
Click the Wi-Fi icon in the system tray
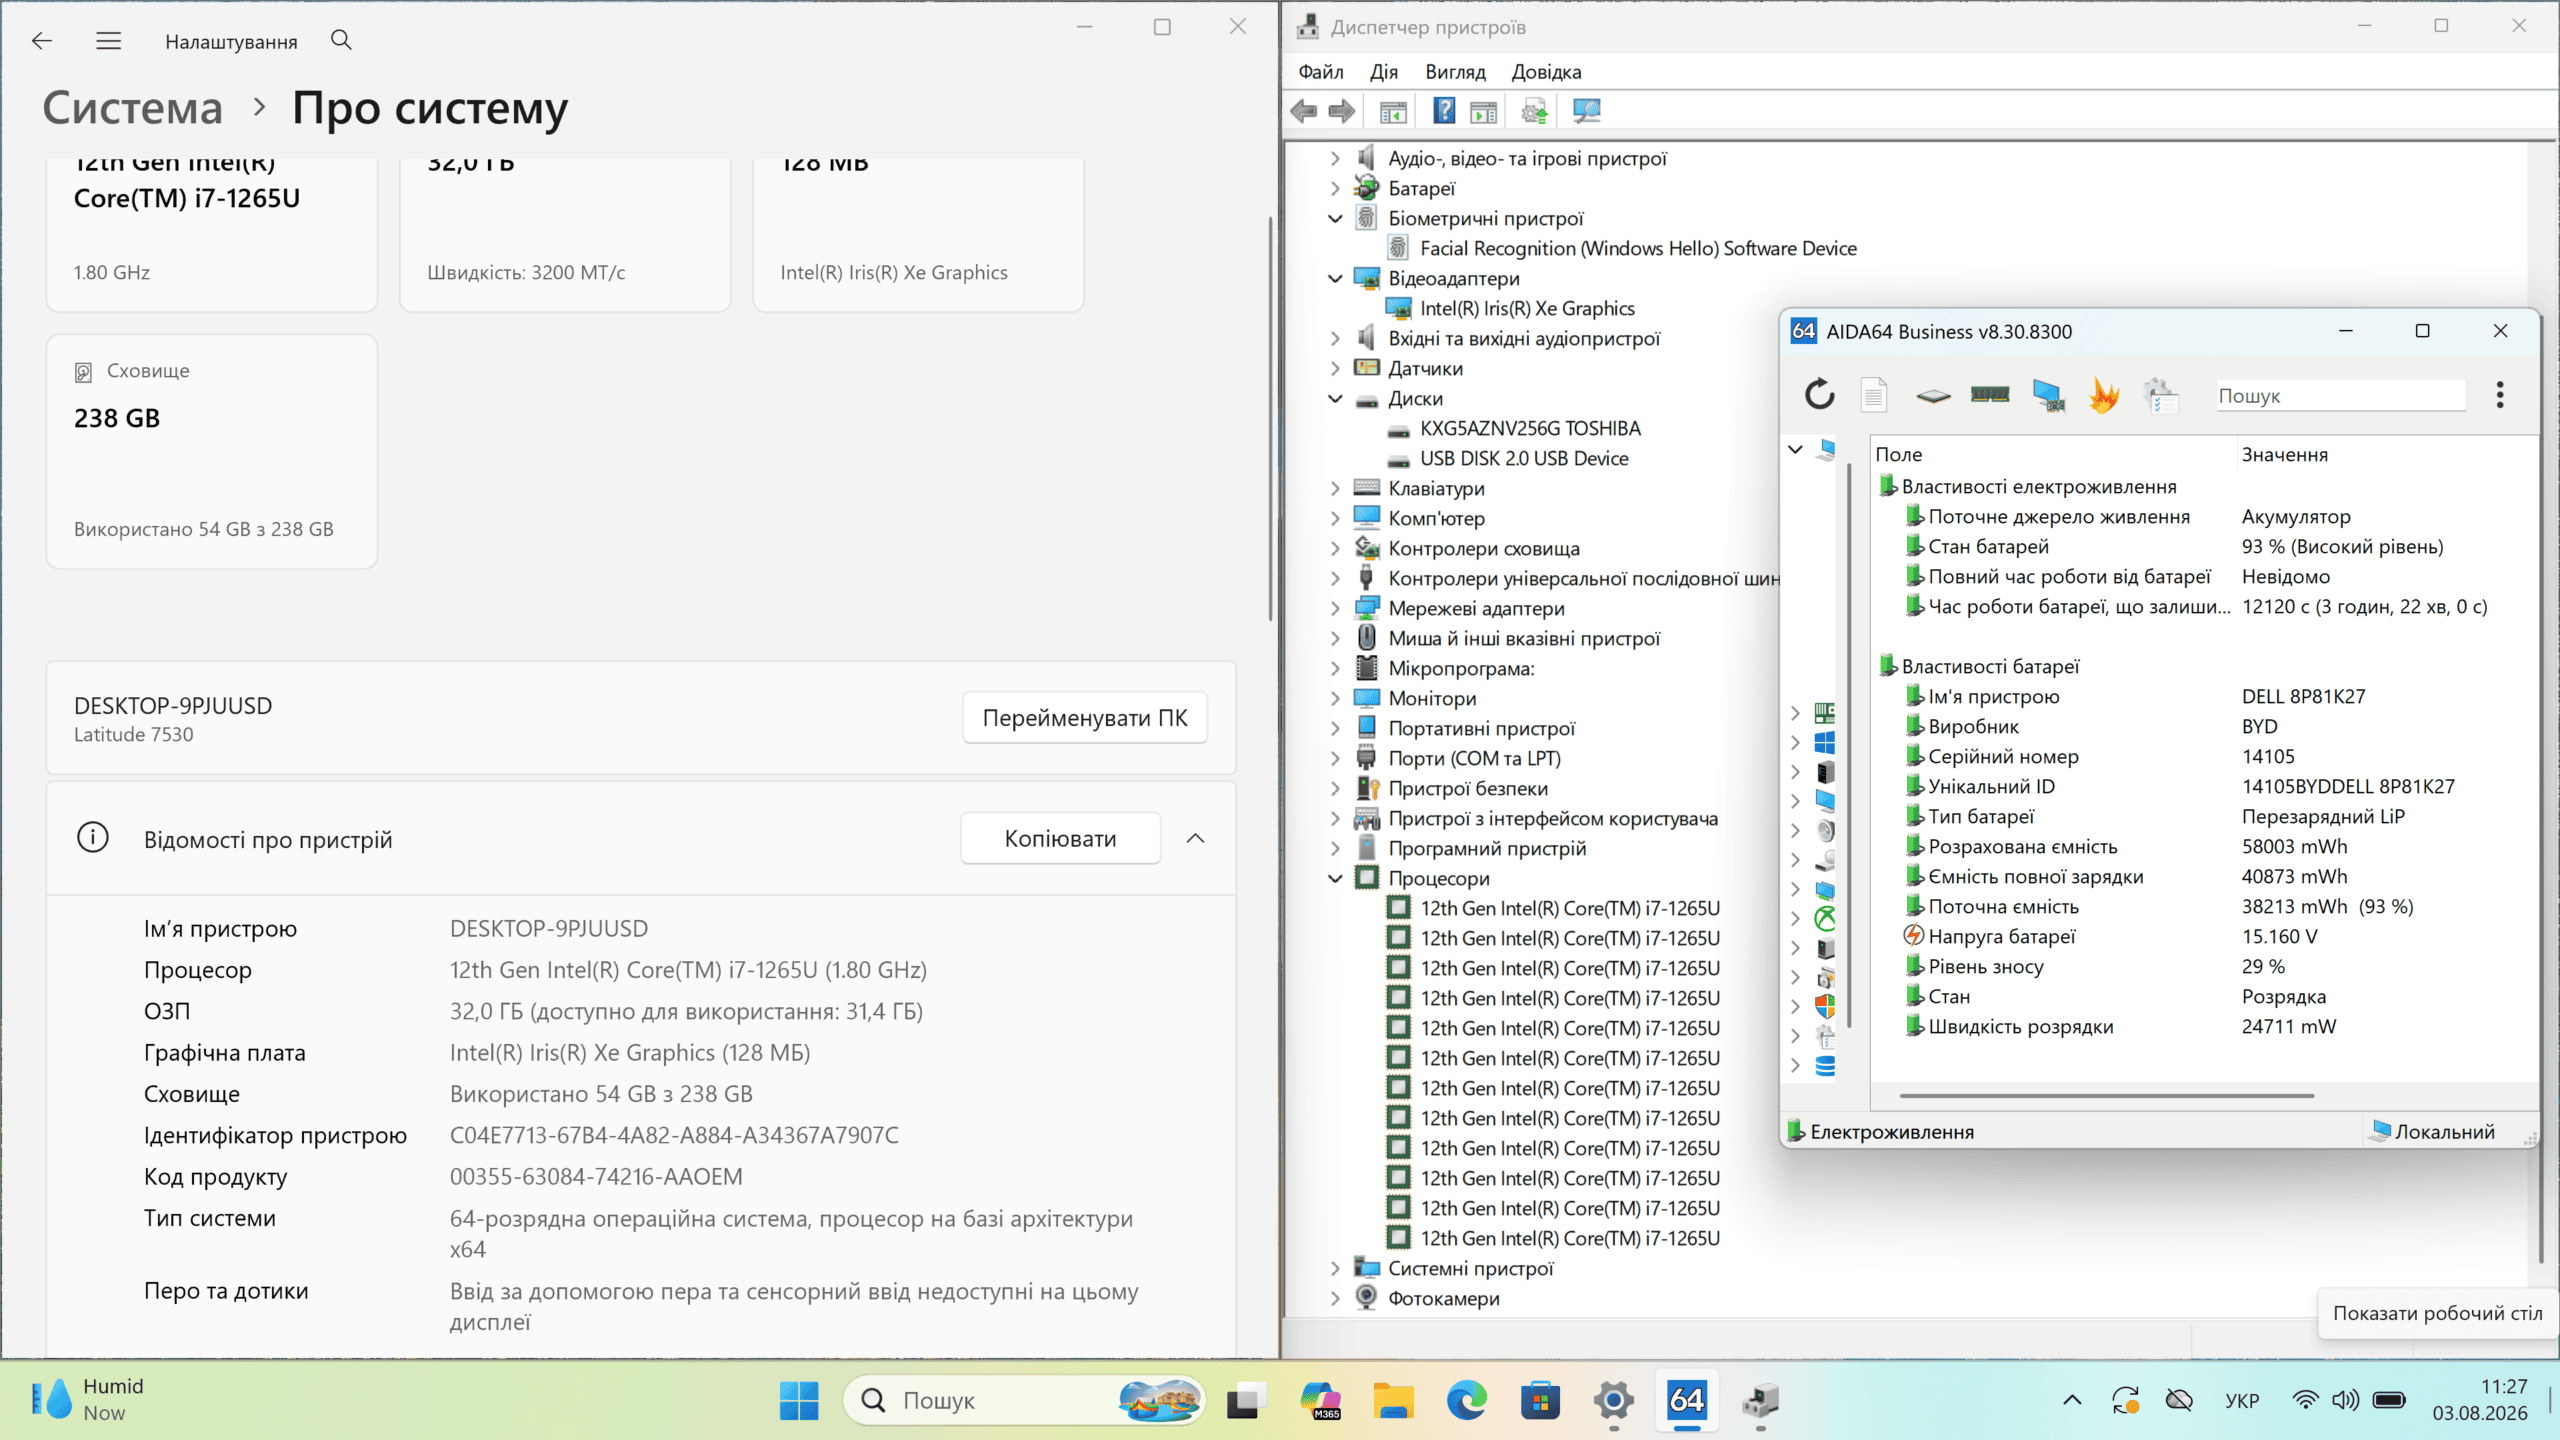pyautogui.click(x=2306, y=1399)
